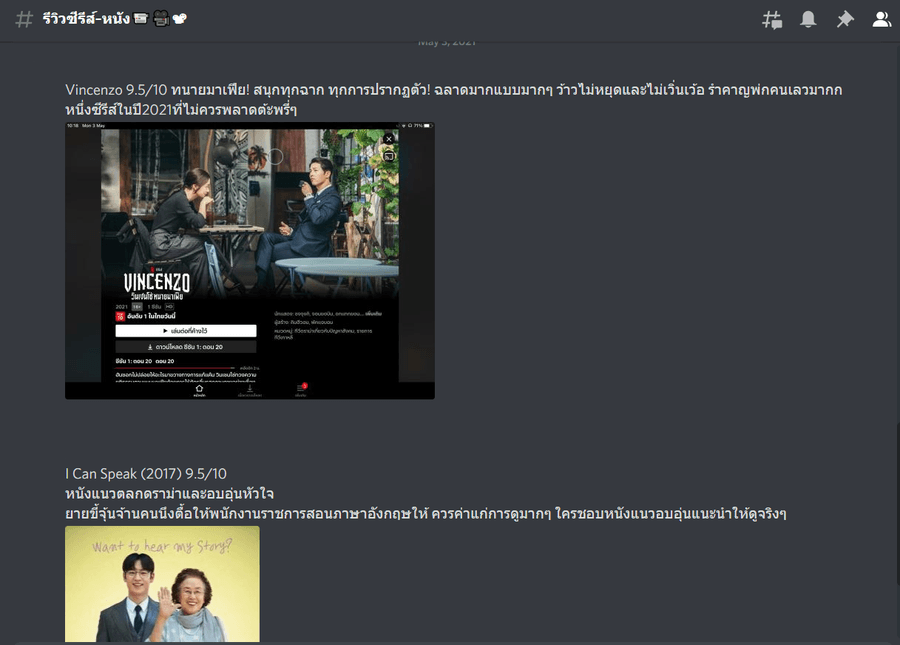Image resolution: width=900 pixels, height=645 pixels.
Task: Click the I Can Speak (2017) 9.5/10 text
Action: click(x=146, y=474)
